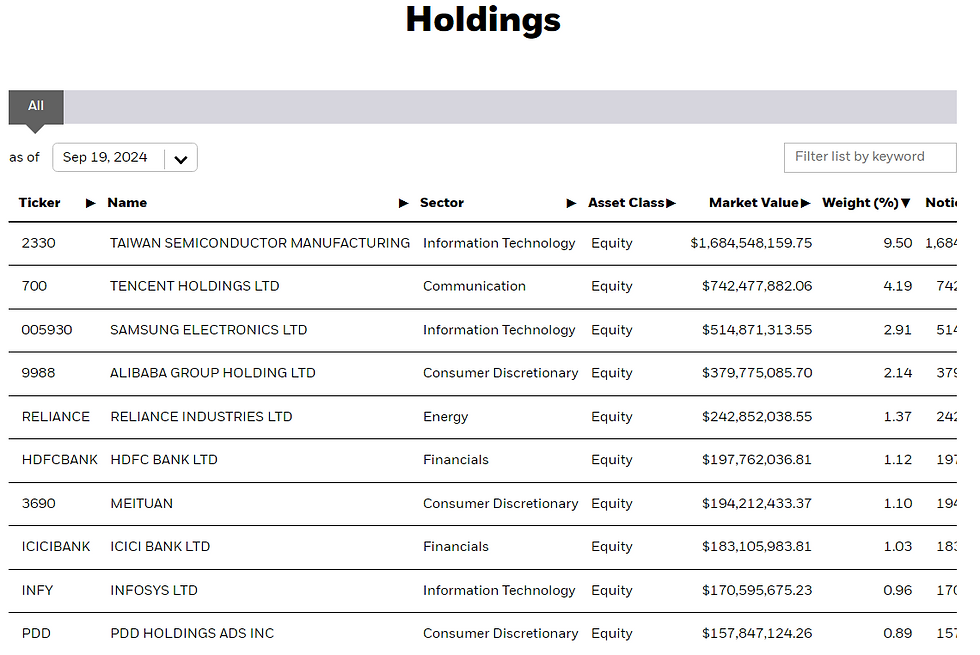Click market value $742,477,882.06
The image size is (980, 655).
coord(757,286)
